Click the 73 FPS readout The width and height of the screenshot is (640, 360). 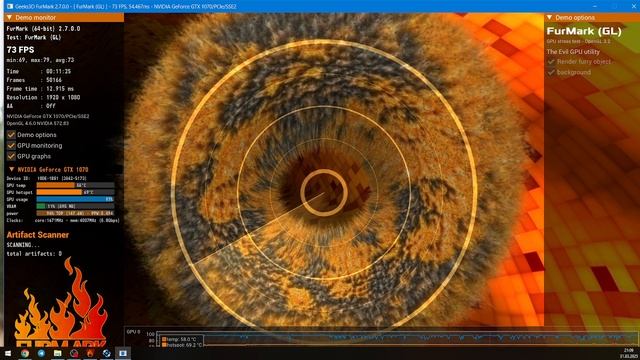[20, 50]
